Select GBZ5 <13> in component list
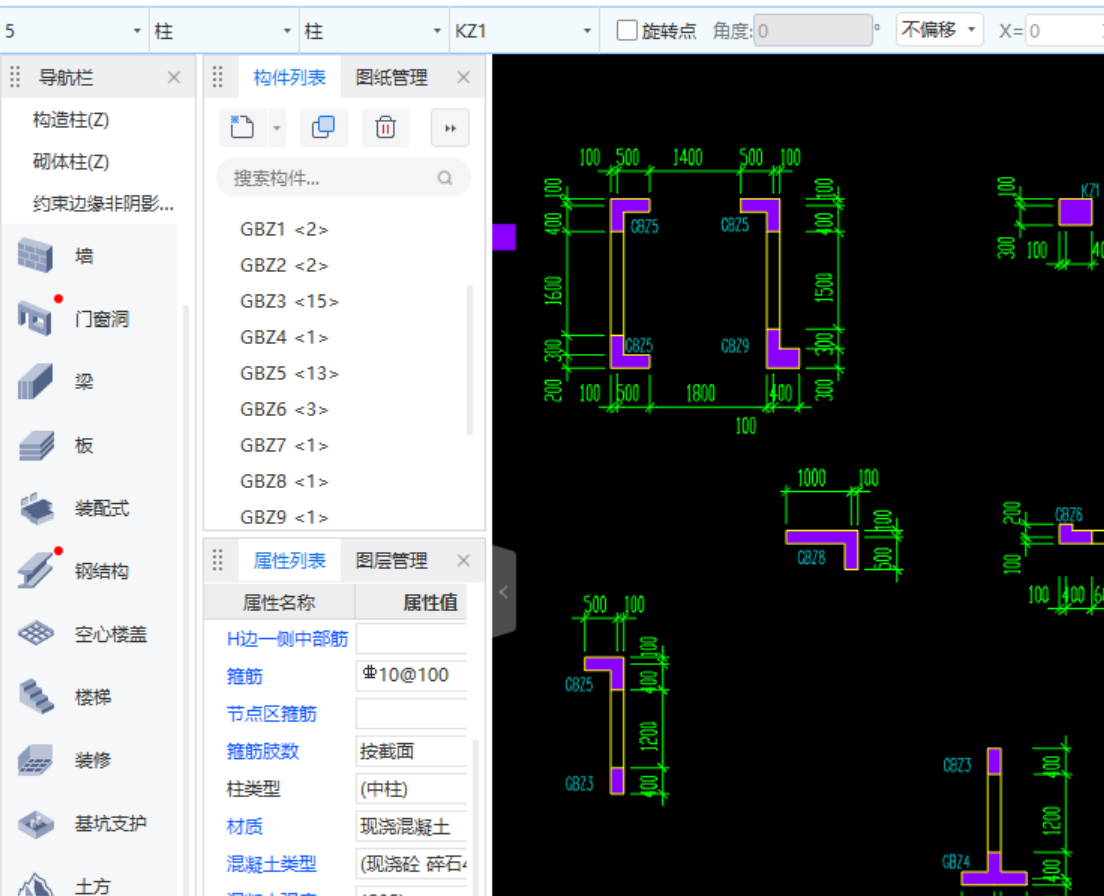The height and width of the screenshot is (896, 1104). coord(289,373)
